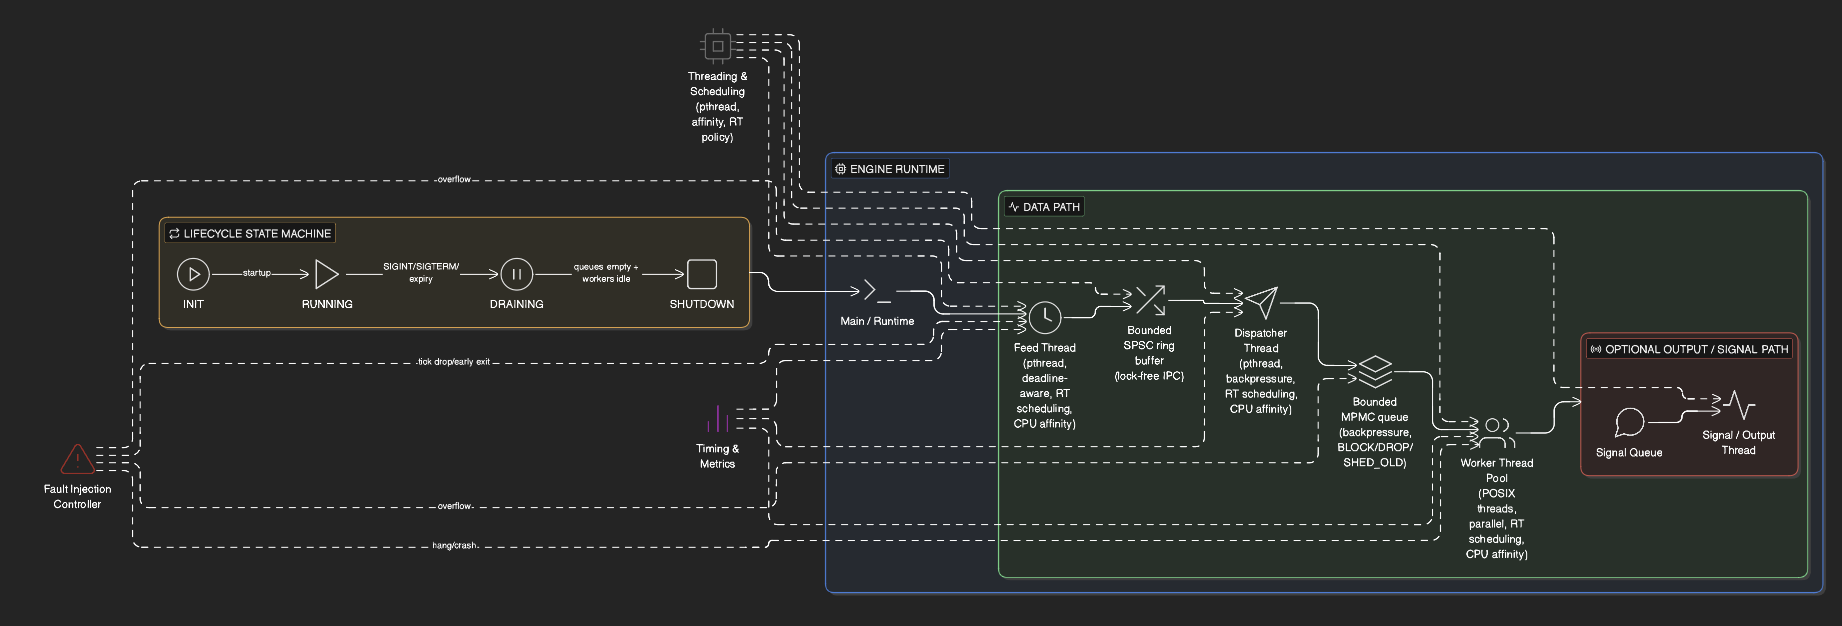Click the 'queues empty + workers idle' label
Screen dimensions: 1842x626
606,273
